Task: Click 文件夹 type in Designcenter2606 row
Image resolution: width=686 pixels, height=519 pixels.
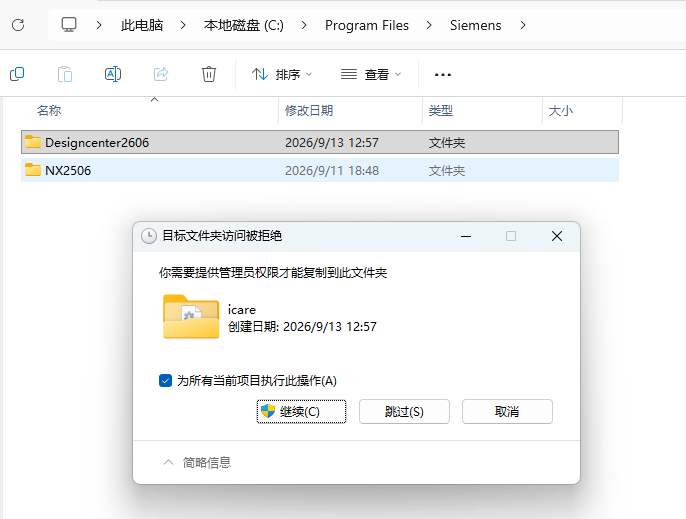Action: click(447, 142)
